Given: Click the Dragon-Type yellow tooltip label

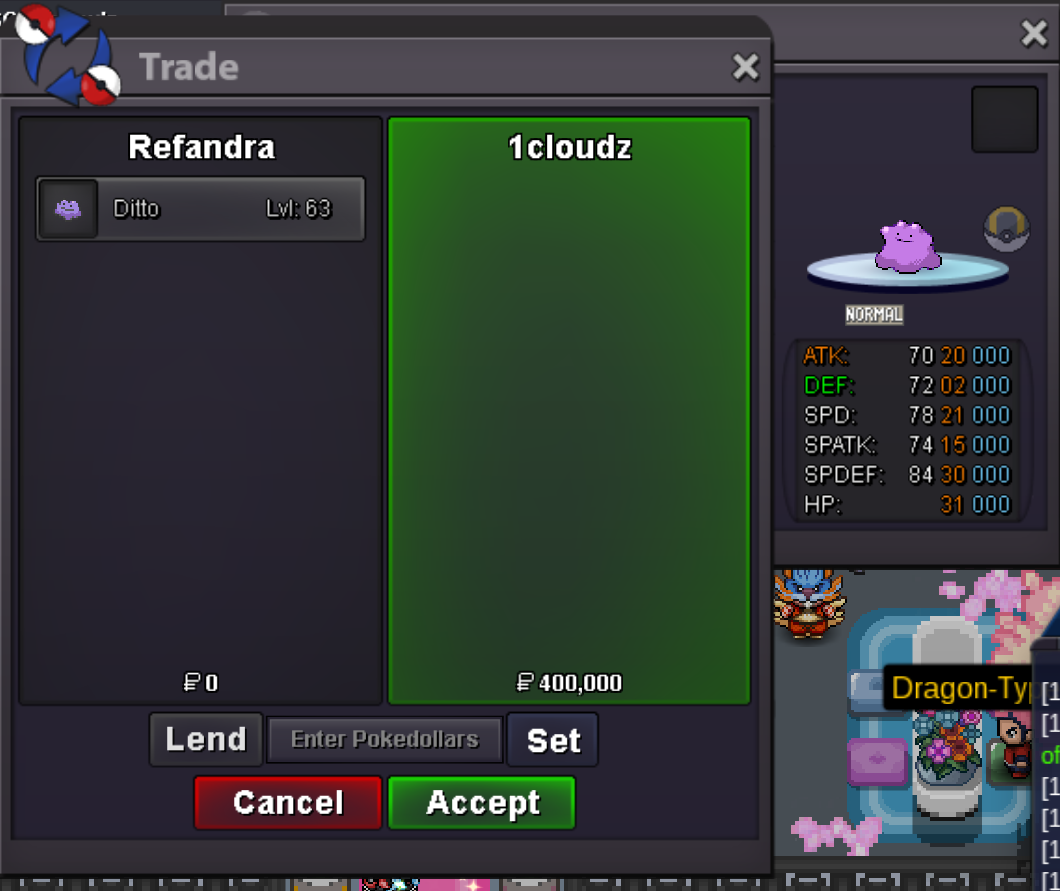Looking at the screenshot, I should pyautogui.click(x=959, y=688).
